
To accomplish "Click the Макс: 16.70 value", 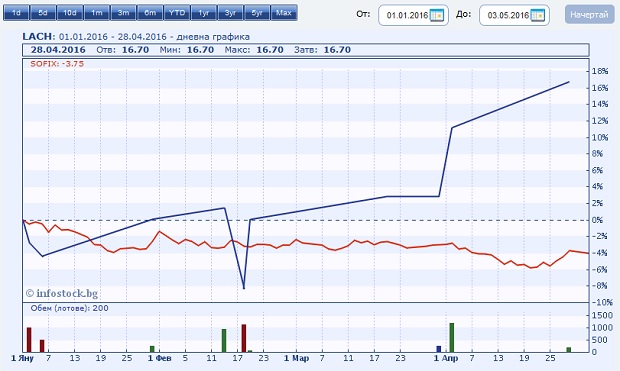I will (254, 50).
